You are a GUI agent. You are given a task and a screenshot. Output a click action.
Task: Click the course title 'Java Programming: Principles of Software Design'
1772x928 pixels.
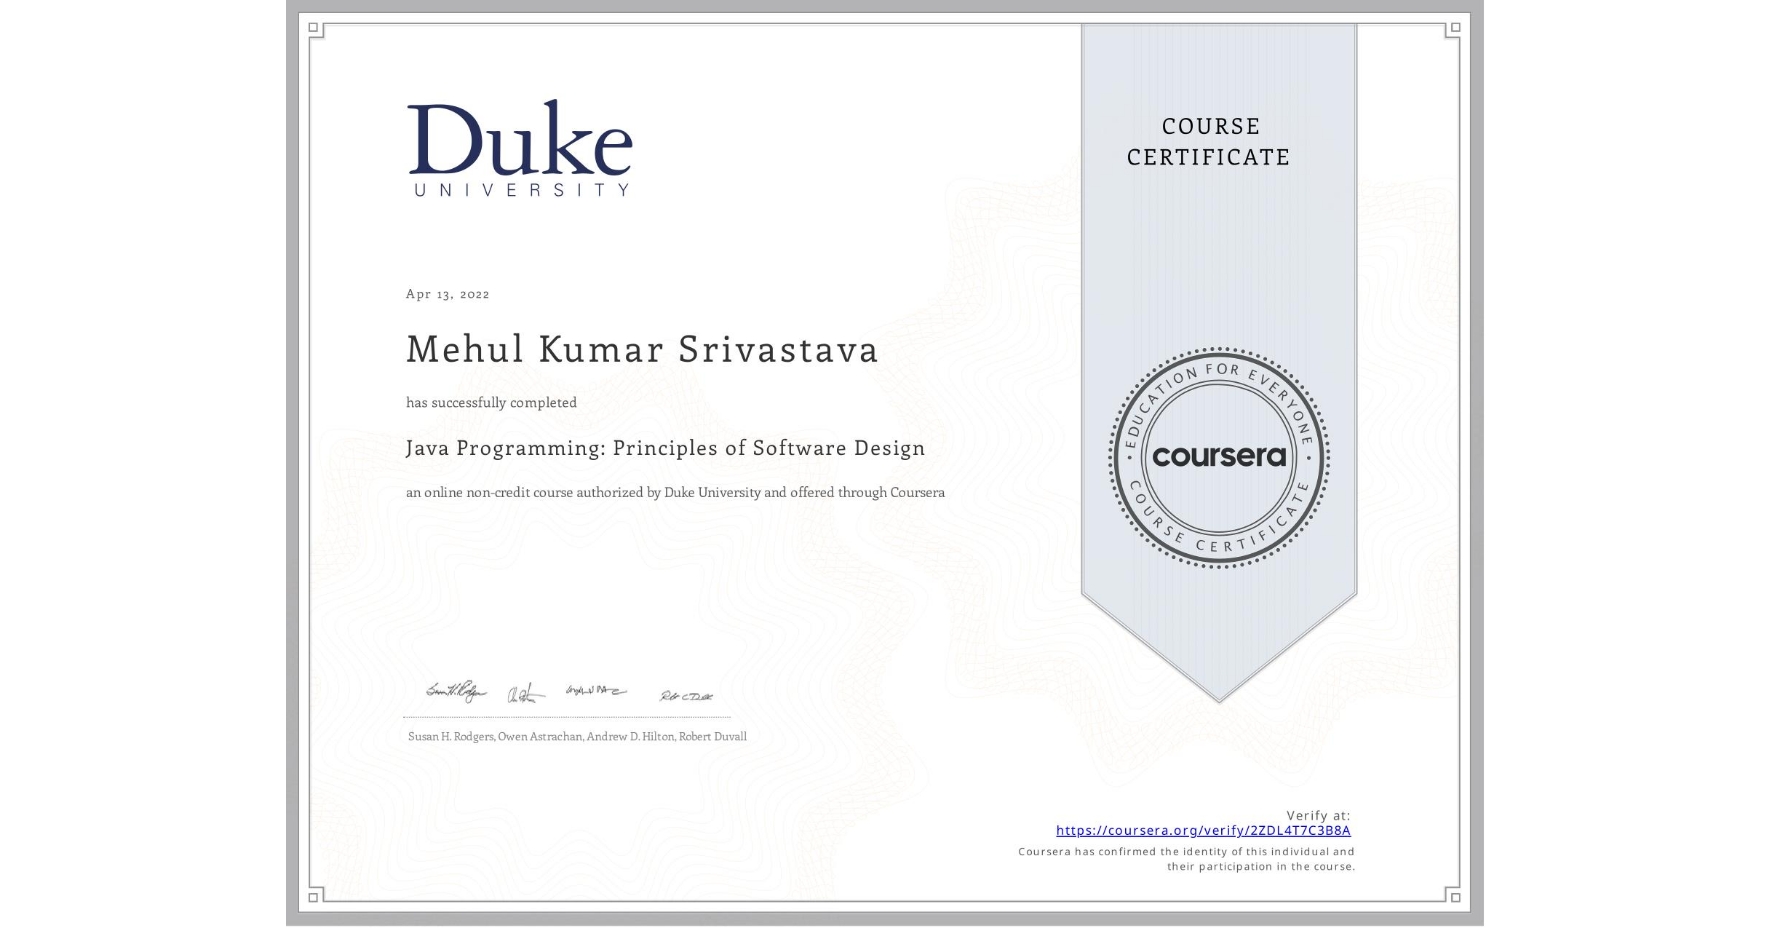coord(664,448)
